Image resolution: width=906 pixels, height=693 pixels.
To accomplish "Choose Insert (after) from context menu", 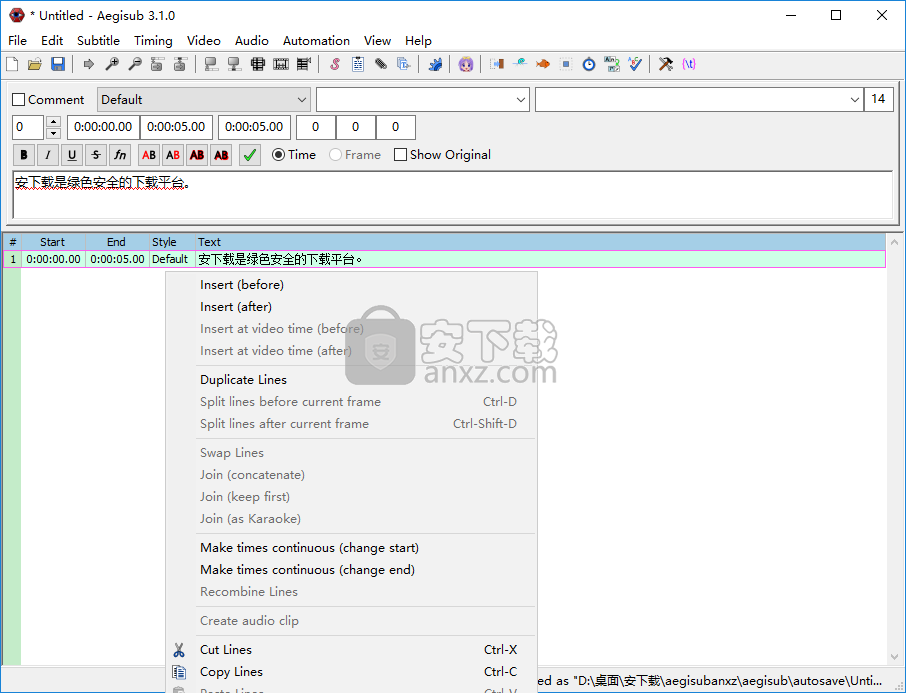I will 352,307.
